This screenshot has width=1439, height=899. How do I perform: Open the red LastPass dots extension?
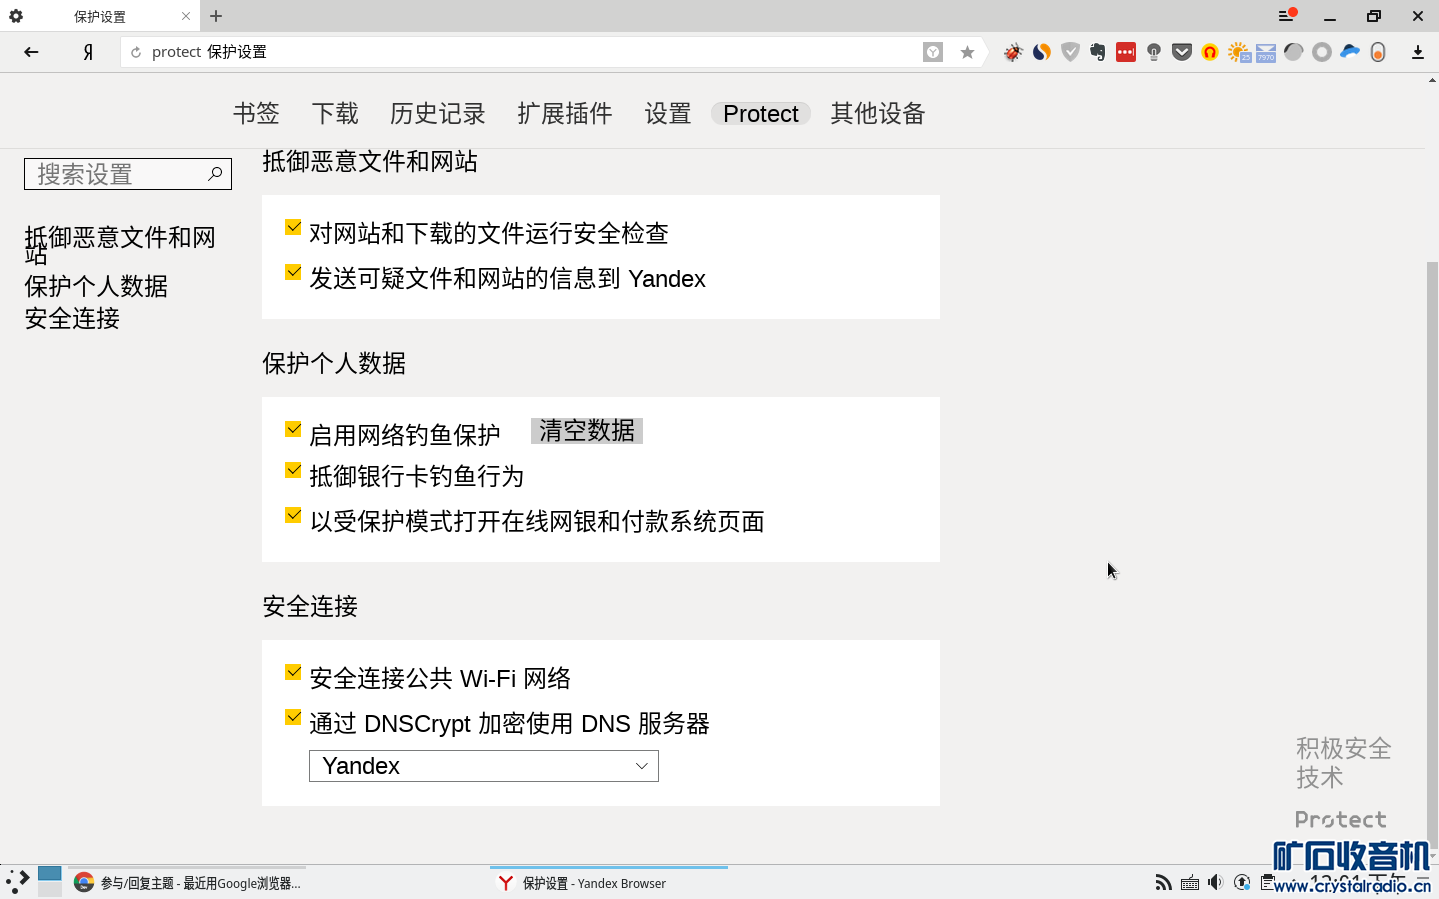pos(1126,52)
